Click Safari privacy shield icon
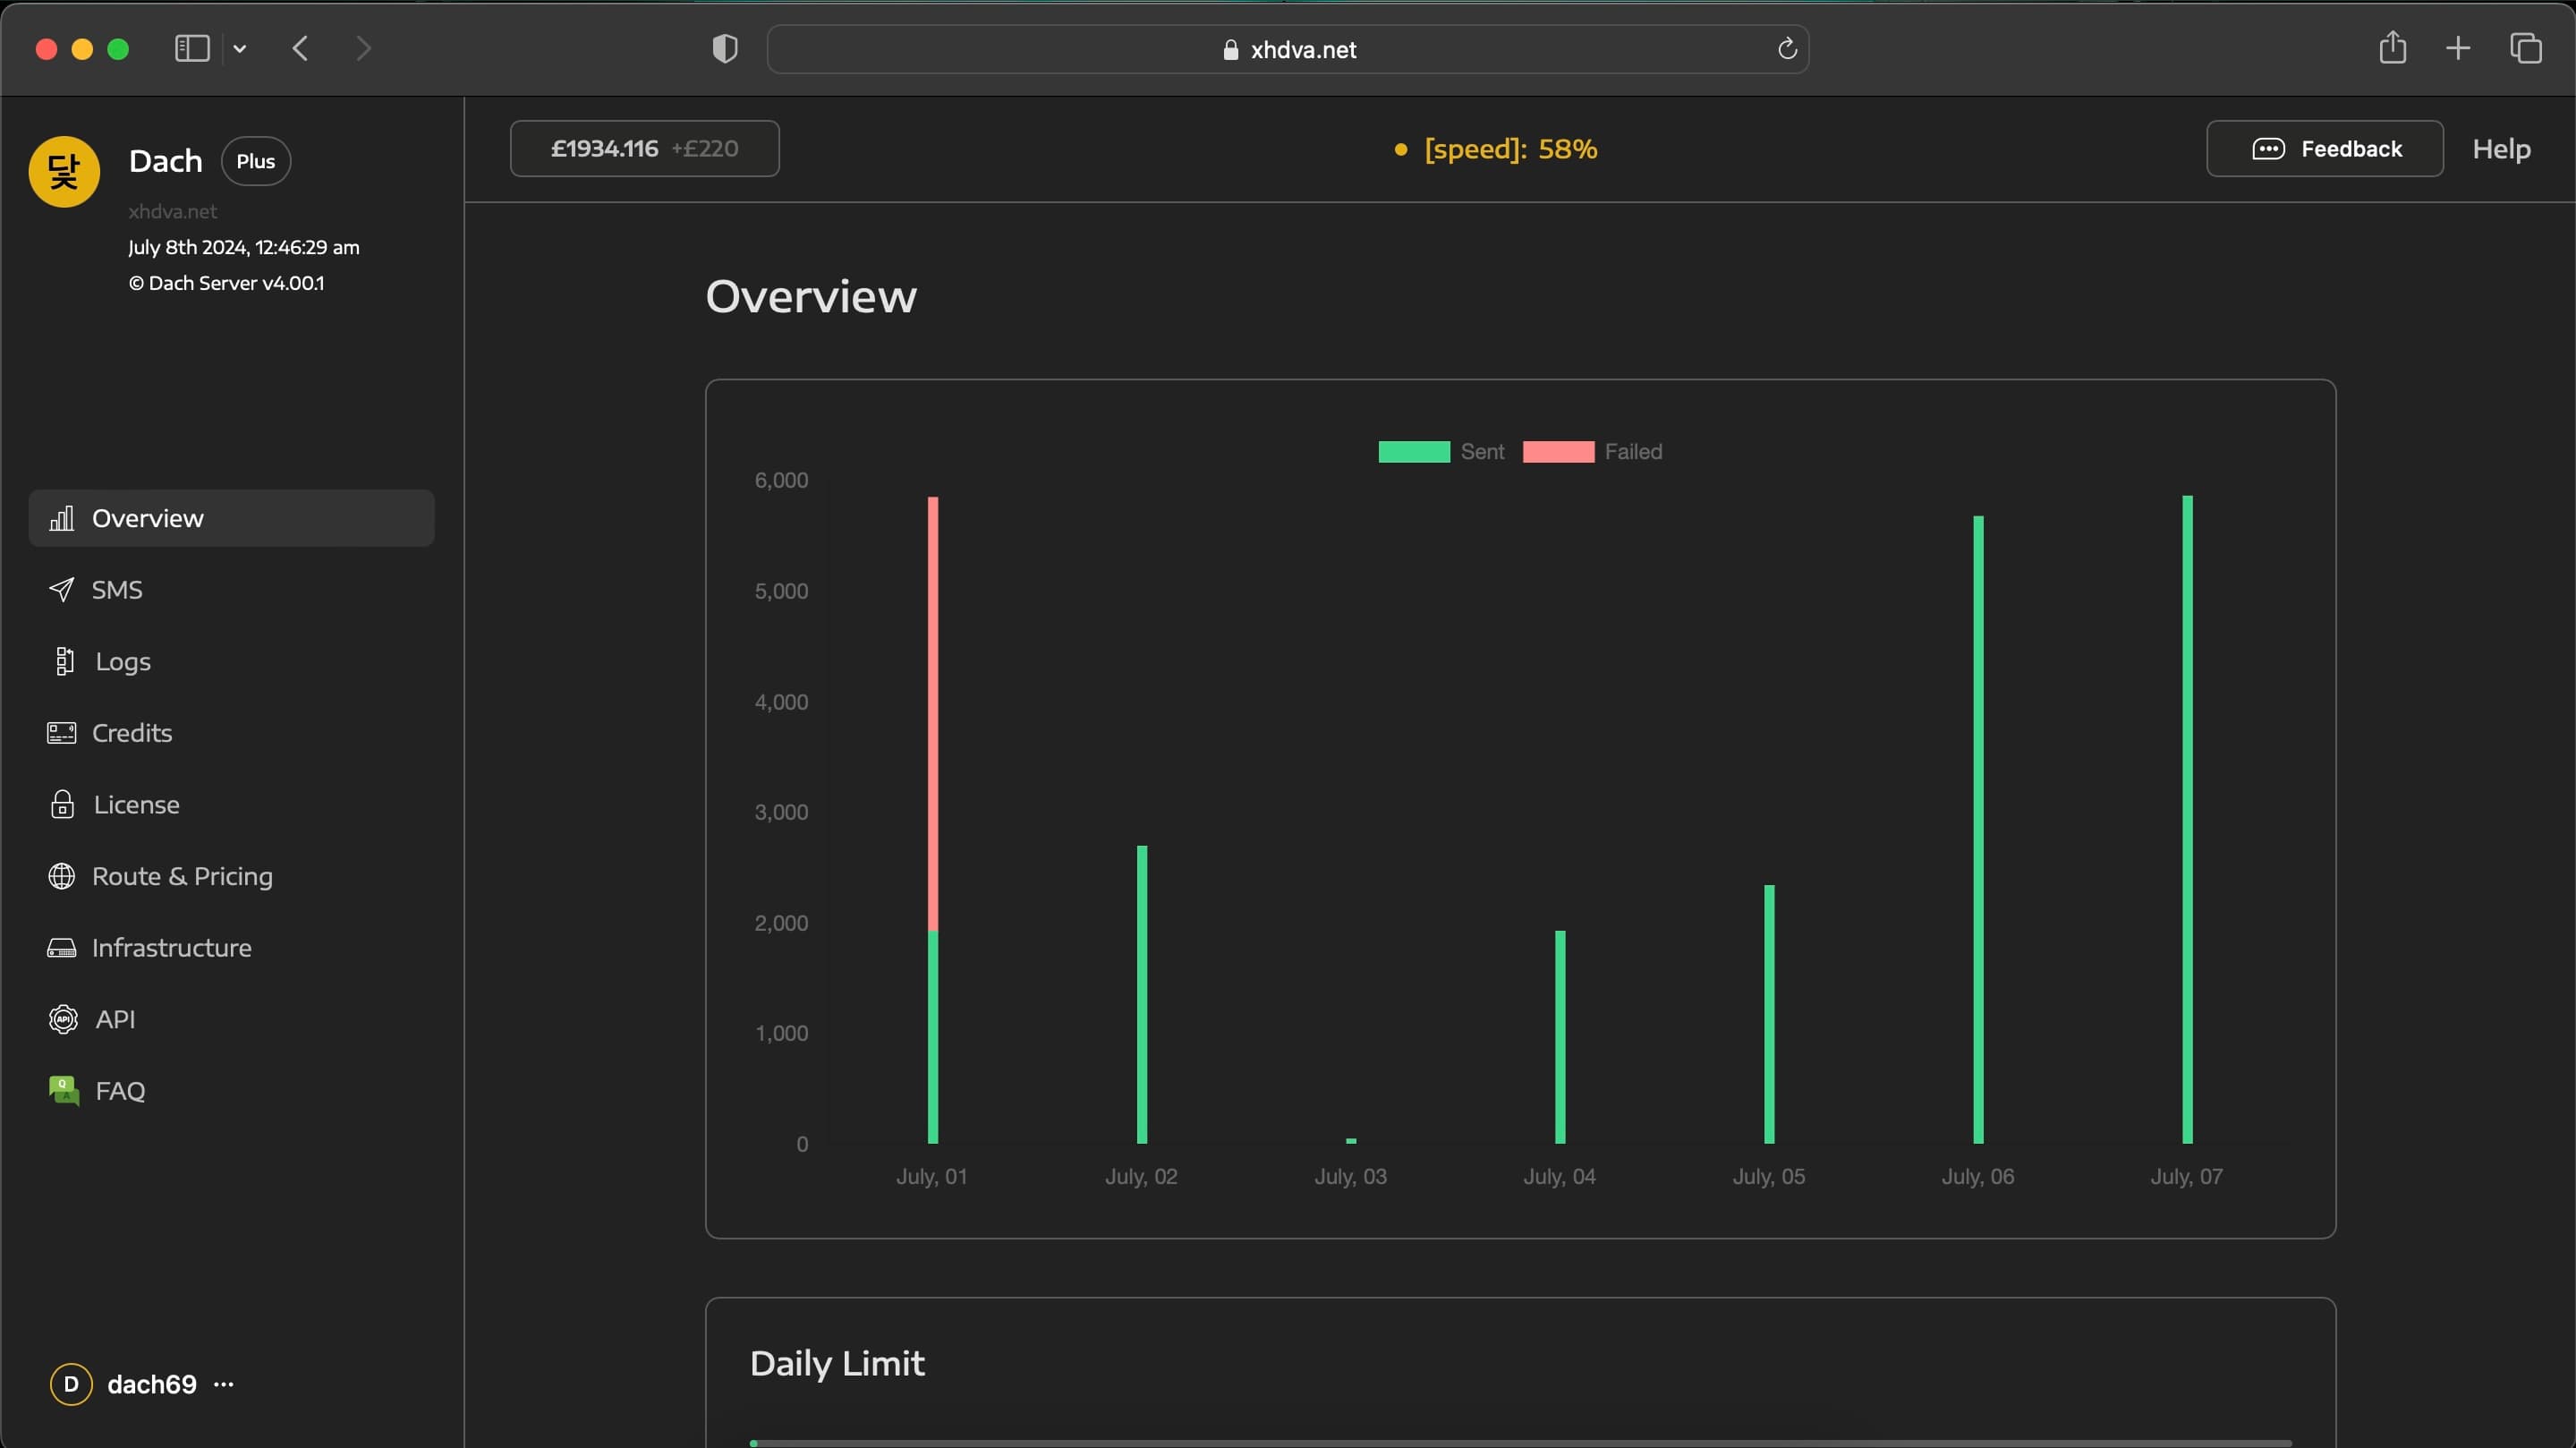 point(724,49)
